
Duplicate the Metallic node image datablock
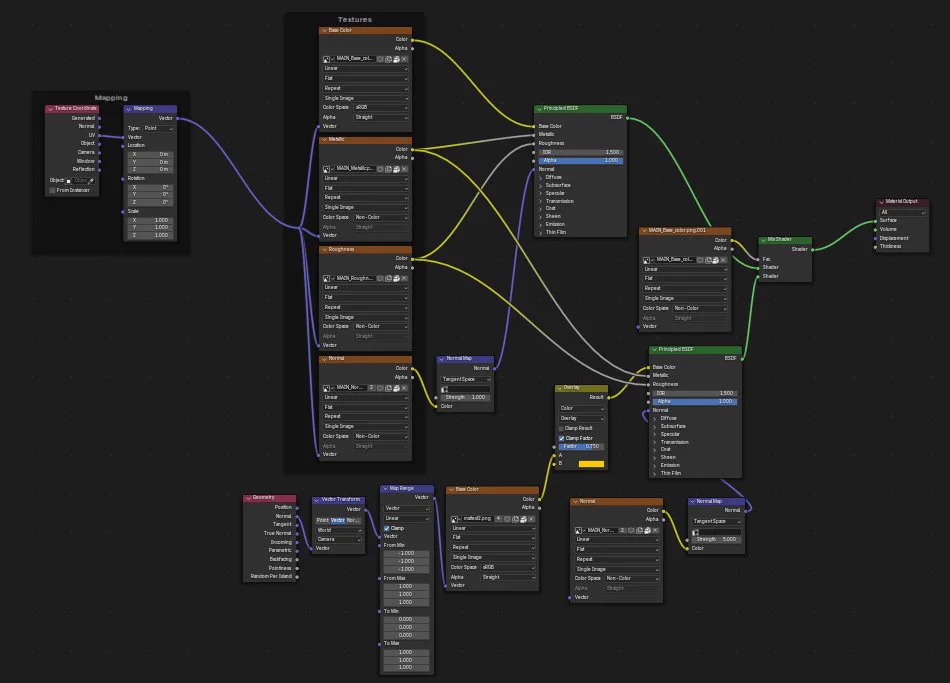tap(388, 168)
